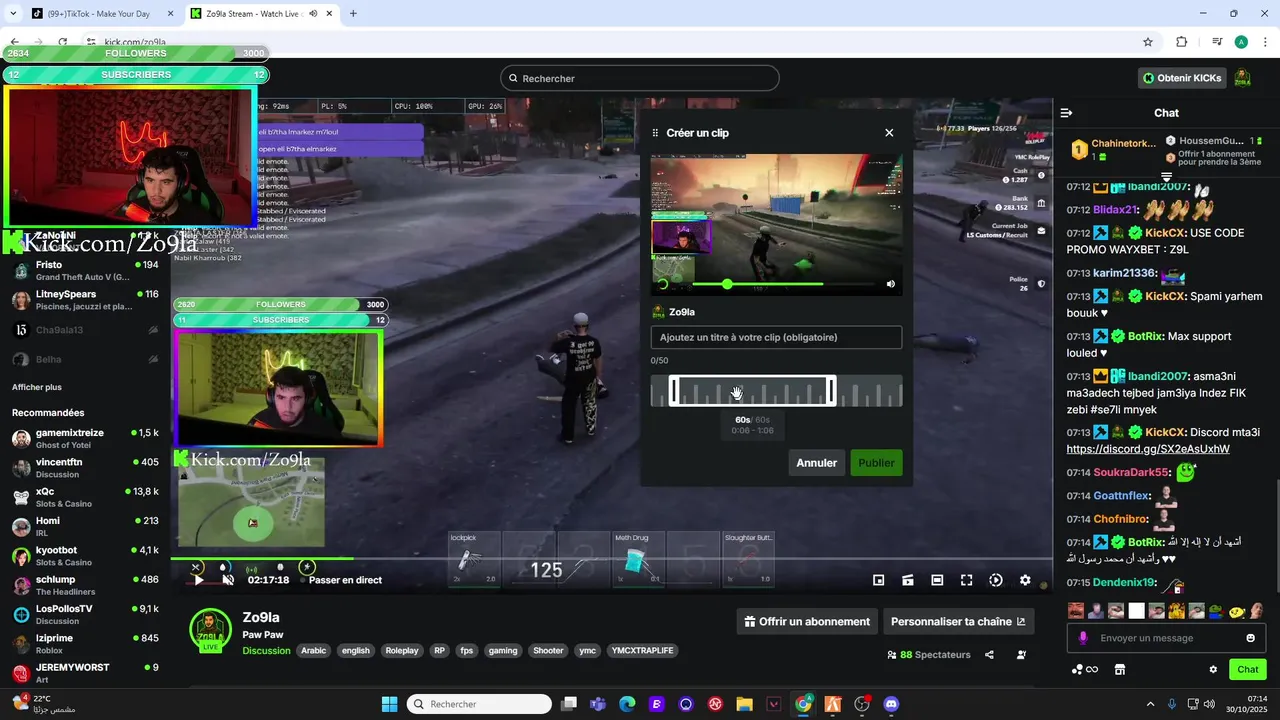Click the clip preview video thumbnail
Image resolution: width=1280 pixels, height=720 pixels.
pyautogui.click(x=776, y=224)
